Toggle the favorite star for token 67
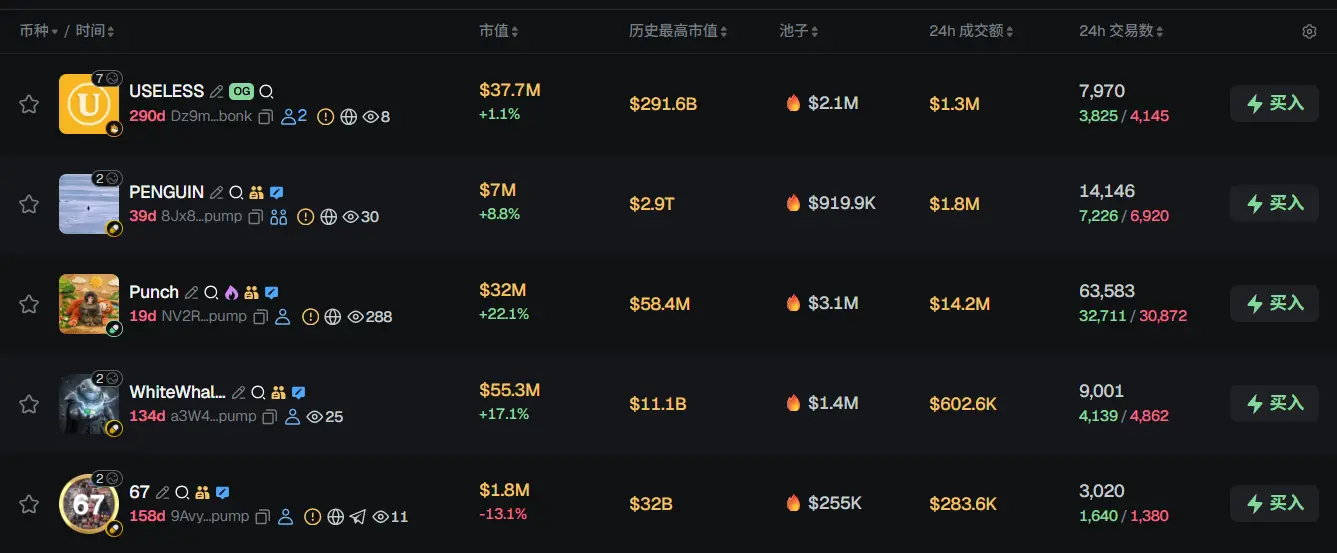 [29, 504]
